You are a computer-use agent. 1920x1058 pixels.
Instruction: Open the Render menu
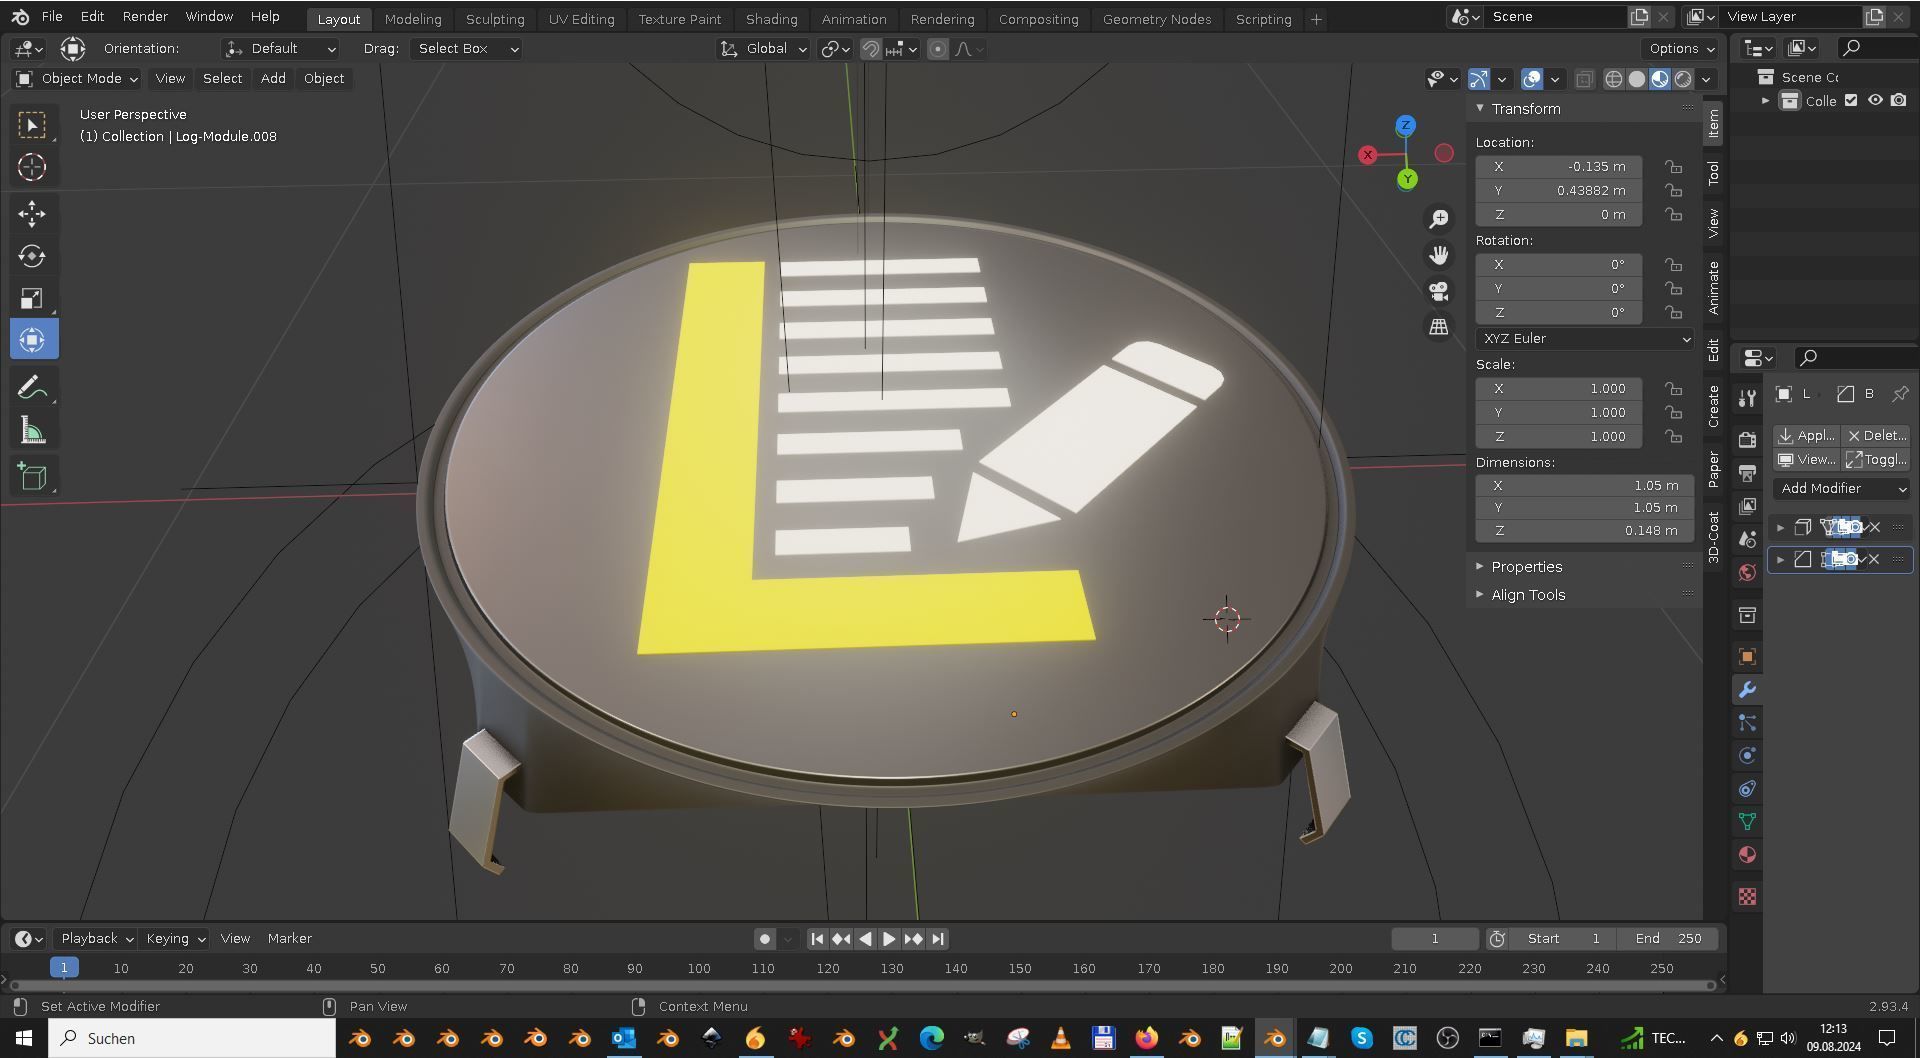pyautogui.click(x=145, y=17)
